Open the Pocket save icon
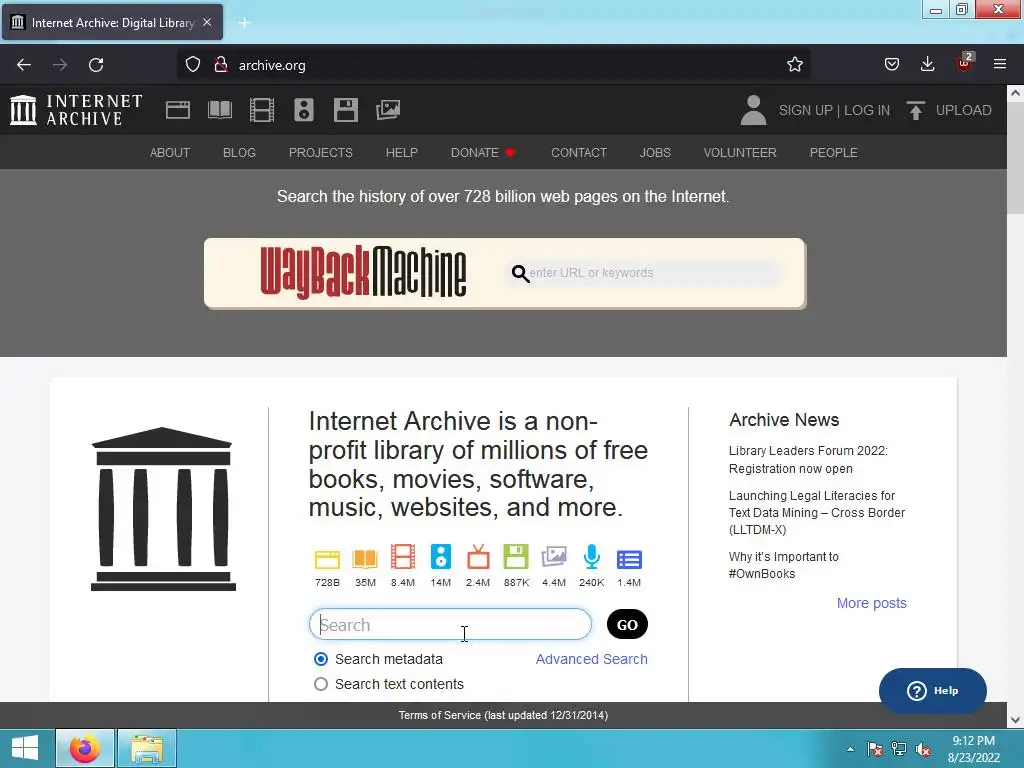This screenshot has width=1024, height=768. tap(892, 64)
